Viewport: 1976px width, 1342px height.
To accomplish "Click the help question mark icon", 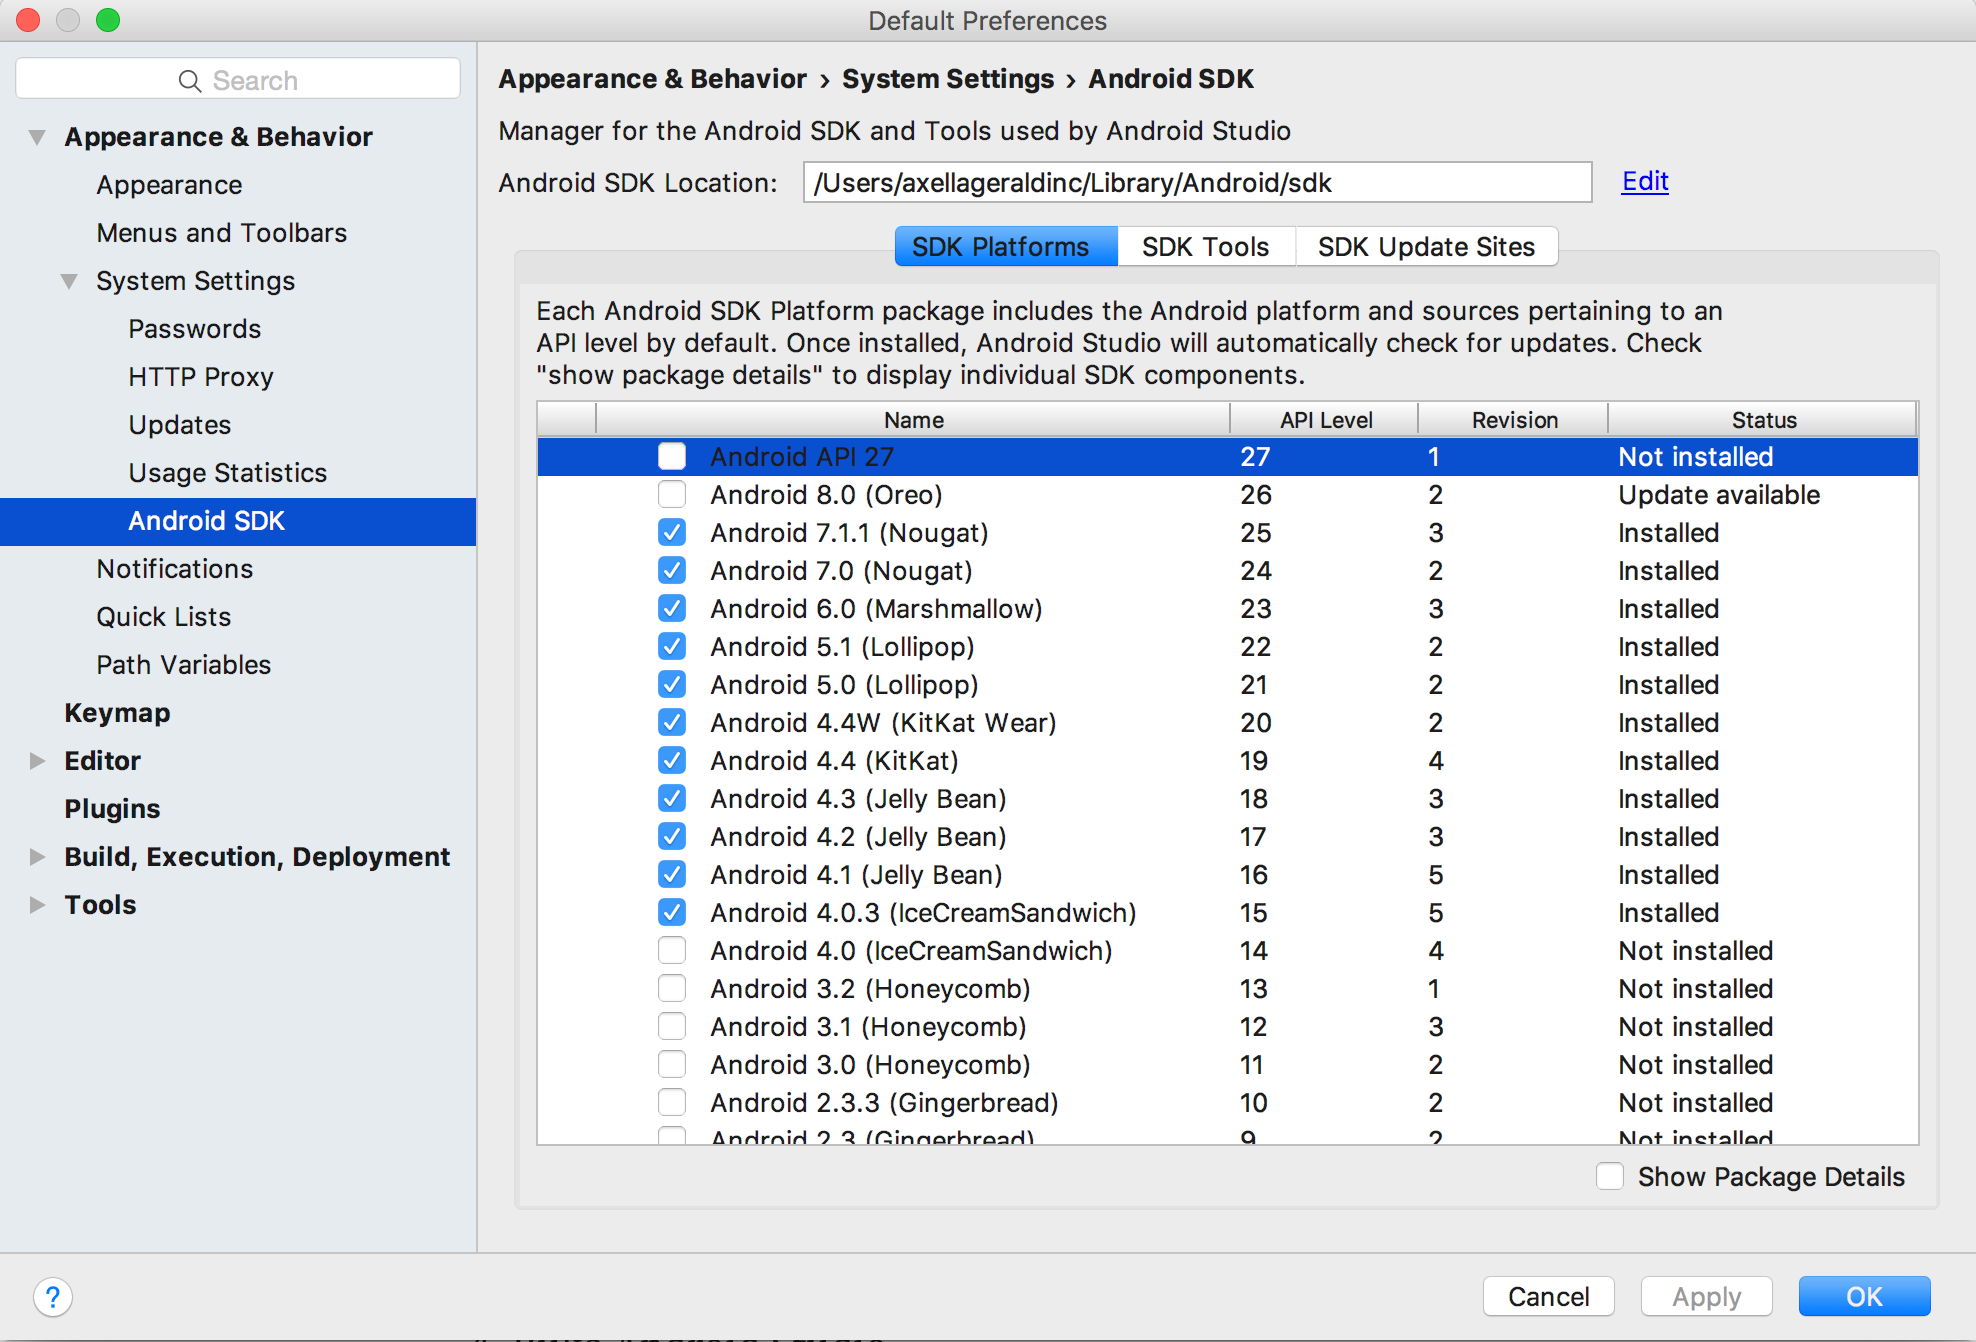I will click(52, 1297).
